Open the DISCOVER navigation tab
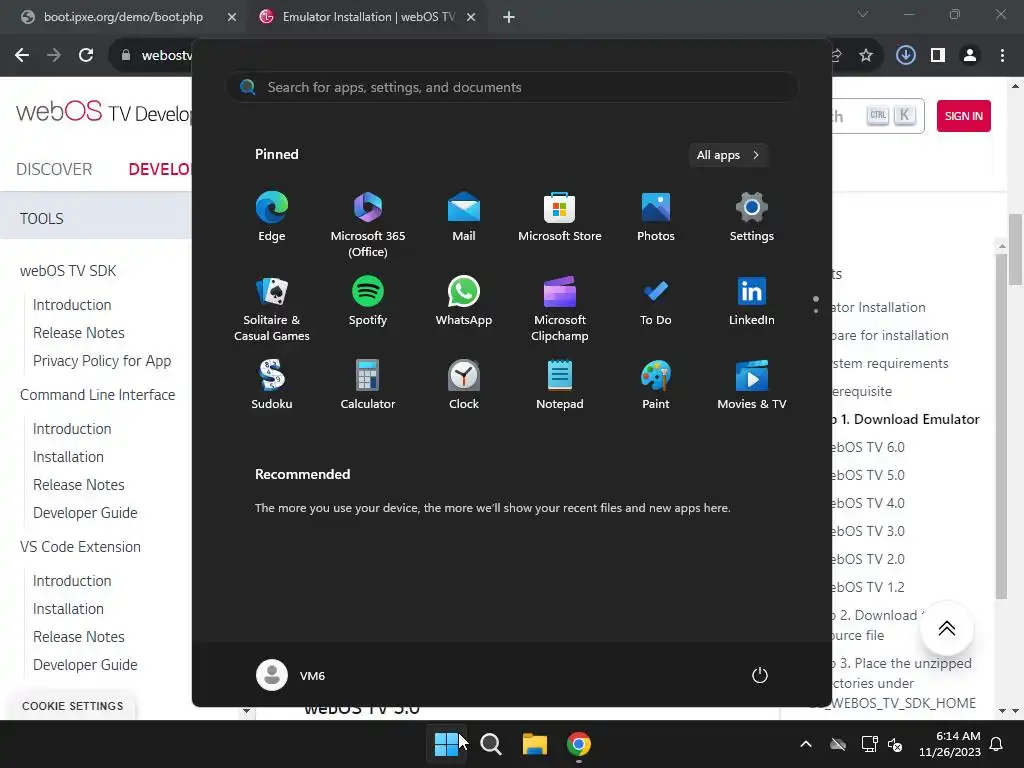The height and width of the screenshot is (768, 1024). coord(54,169)
